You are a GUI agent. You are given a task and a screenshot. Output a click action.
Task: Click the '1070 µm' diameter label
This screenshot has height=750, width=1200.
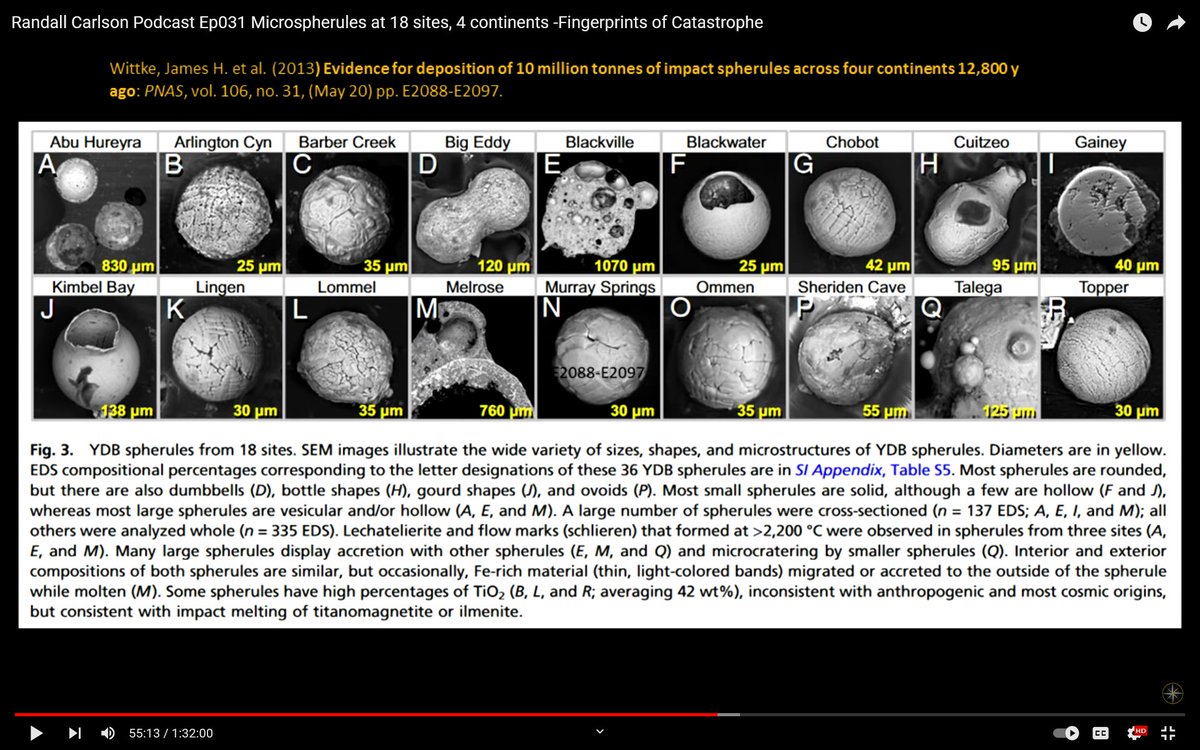click(626, 266)
